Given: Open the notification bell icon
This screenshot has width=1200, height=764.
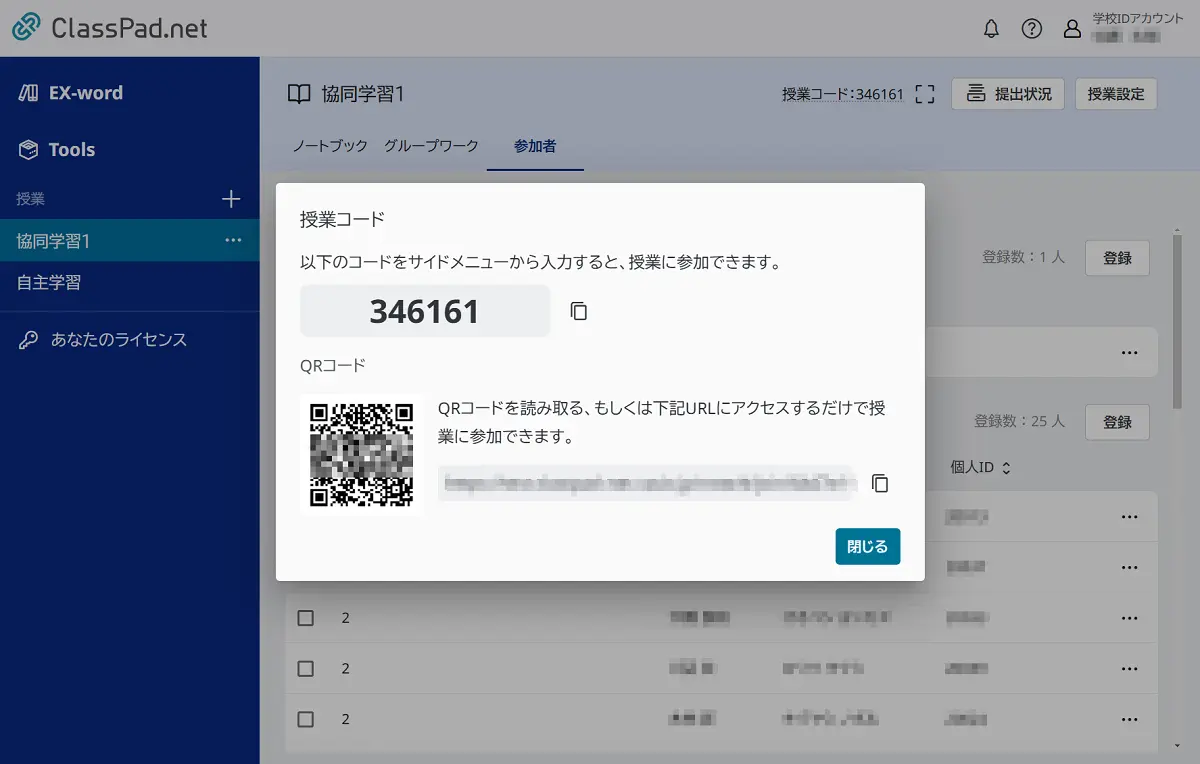Looking at the screenshot, I should 991,29.
